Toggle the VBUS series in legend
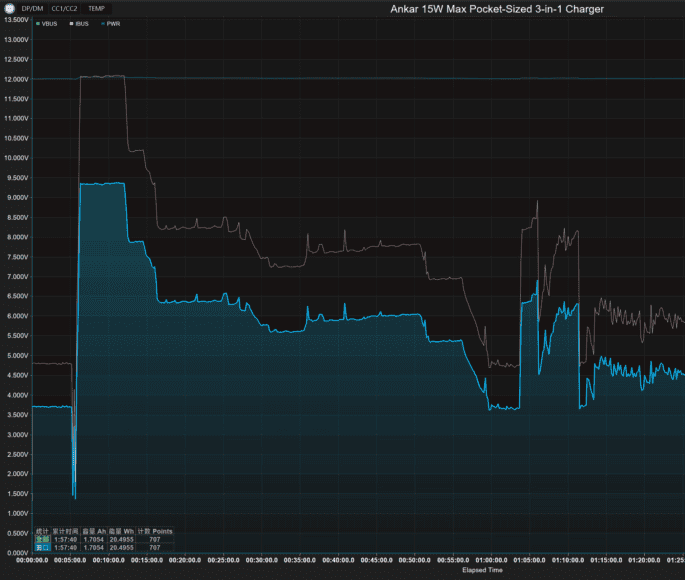The image size is (685, 580). [x=50, y=22]
